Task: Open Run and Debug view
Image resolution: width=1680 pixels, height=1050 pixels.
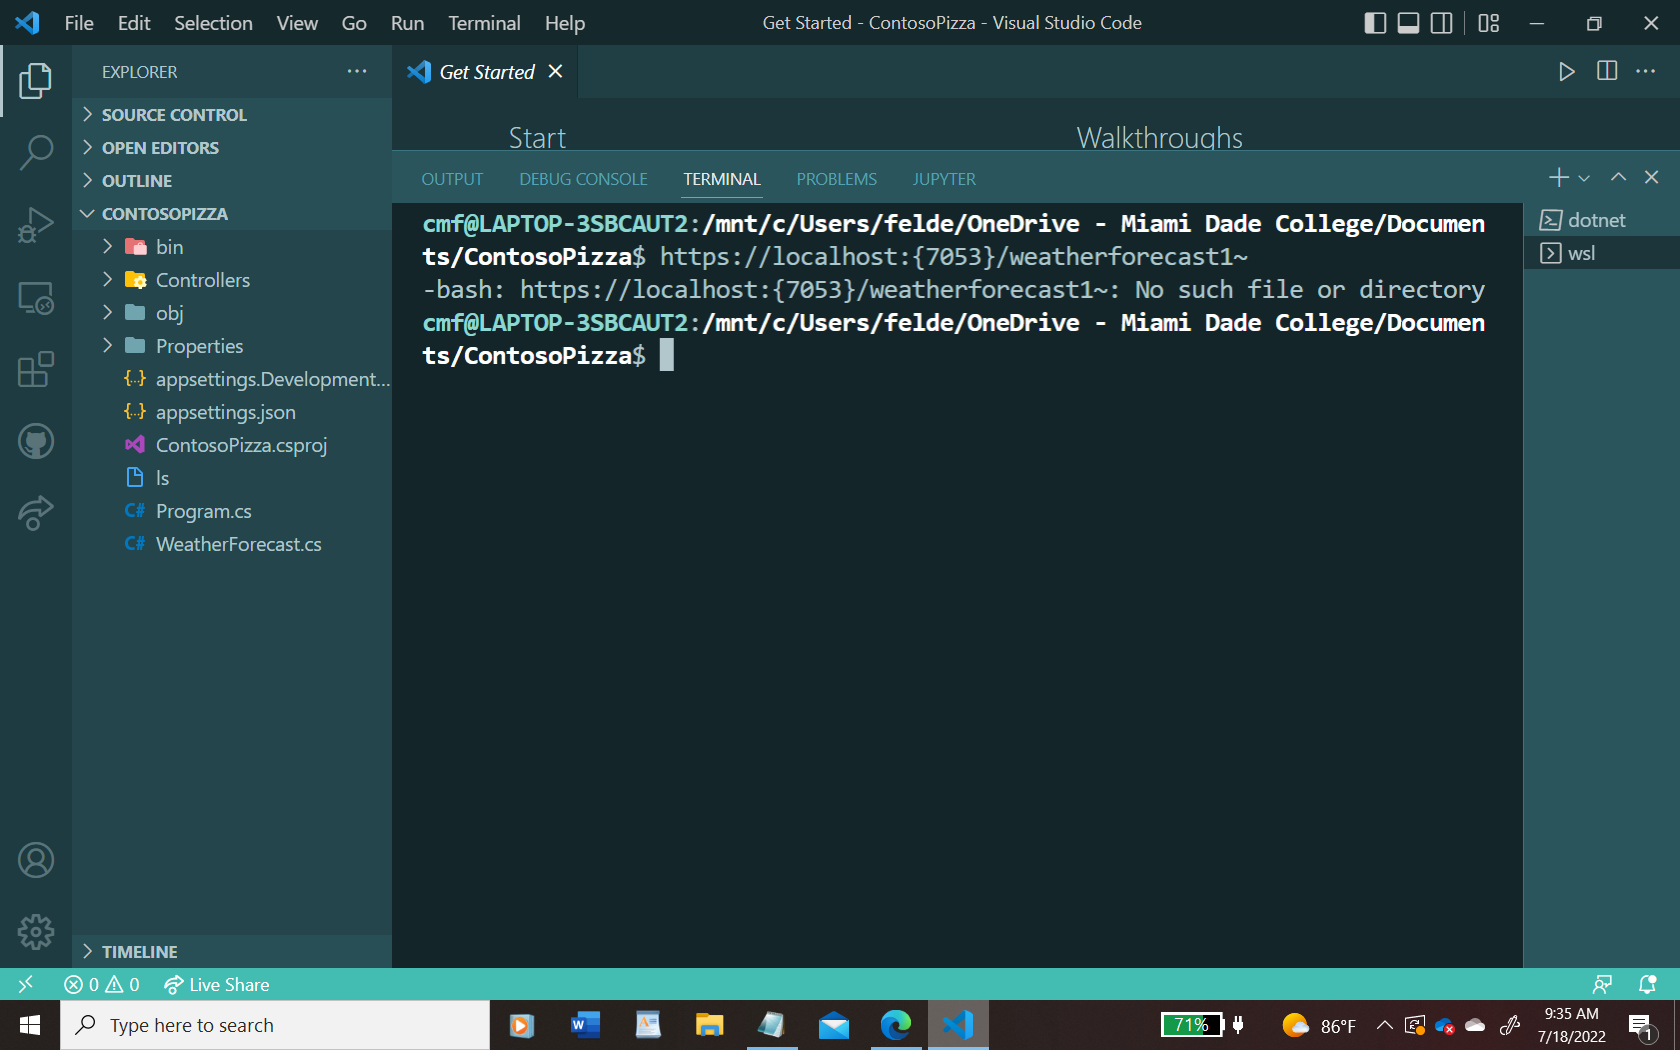Action: (x=36, y=225)
